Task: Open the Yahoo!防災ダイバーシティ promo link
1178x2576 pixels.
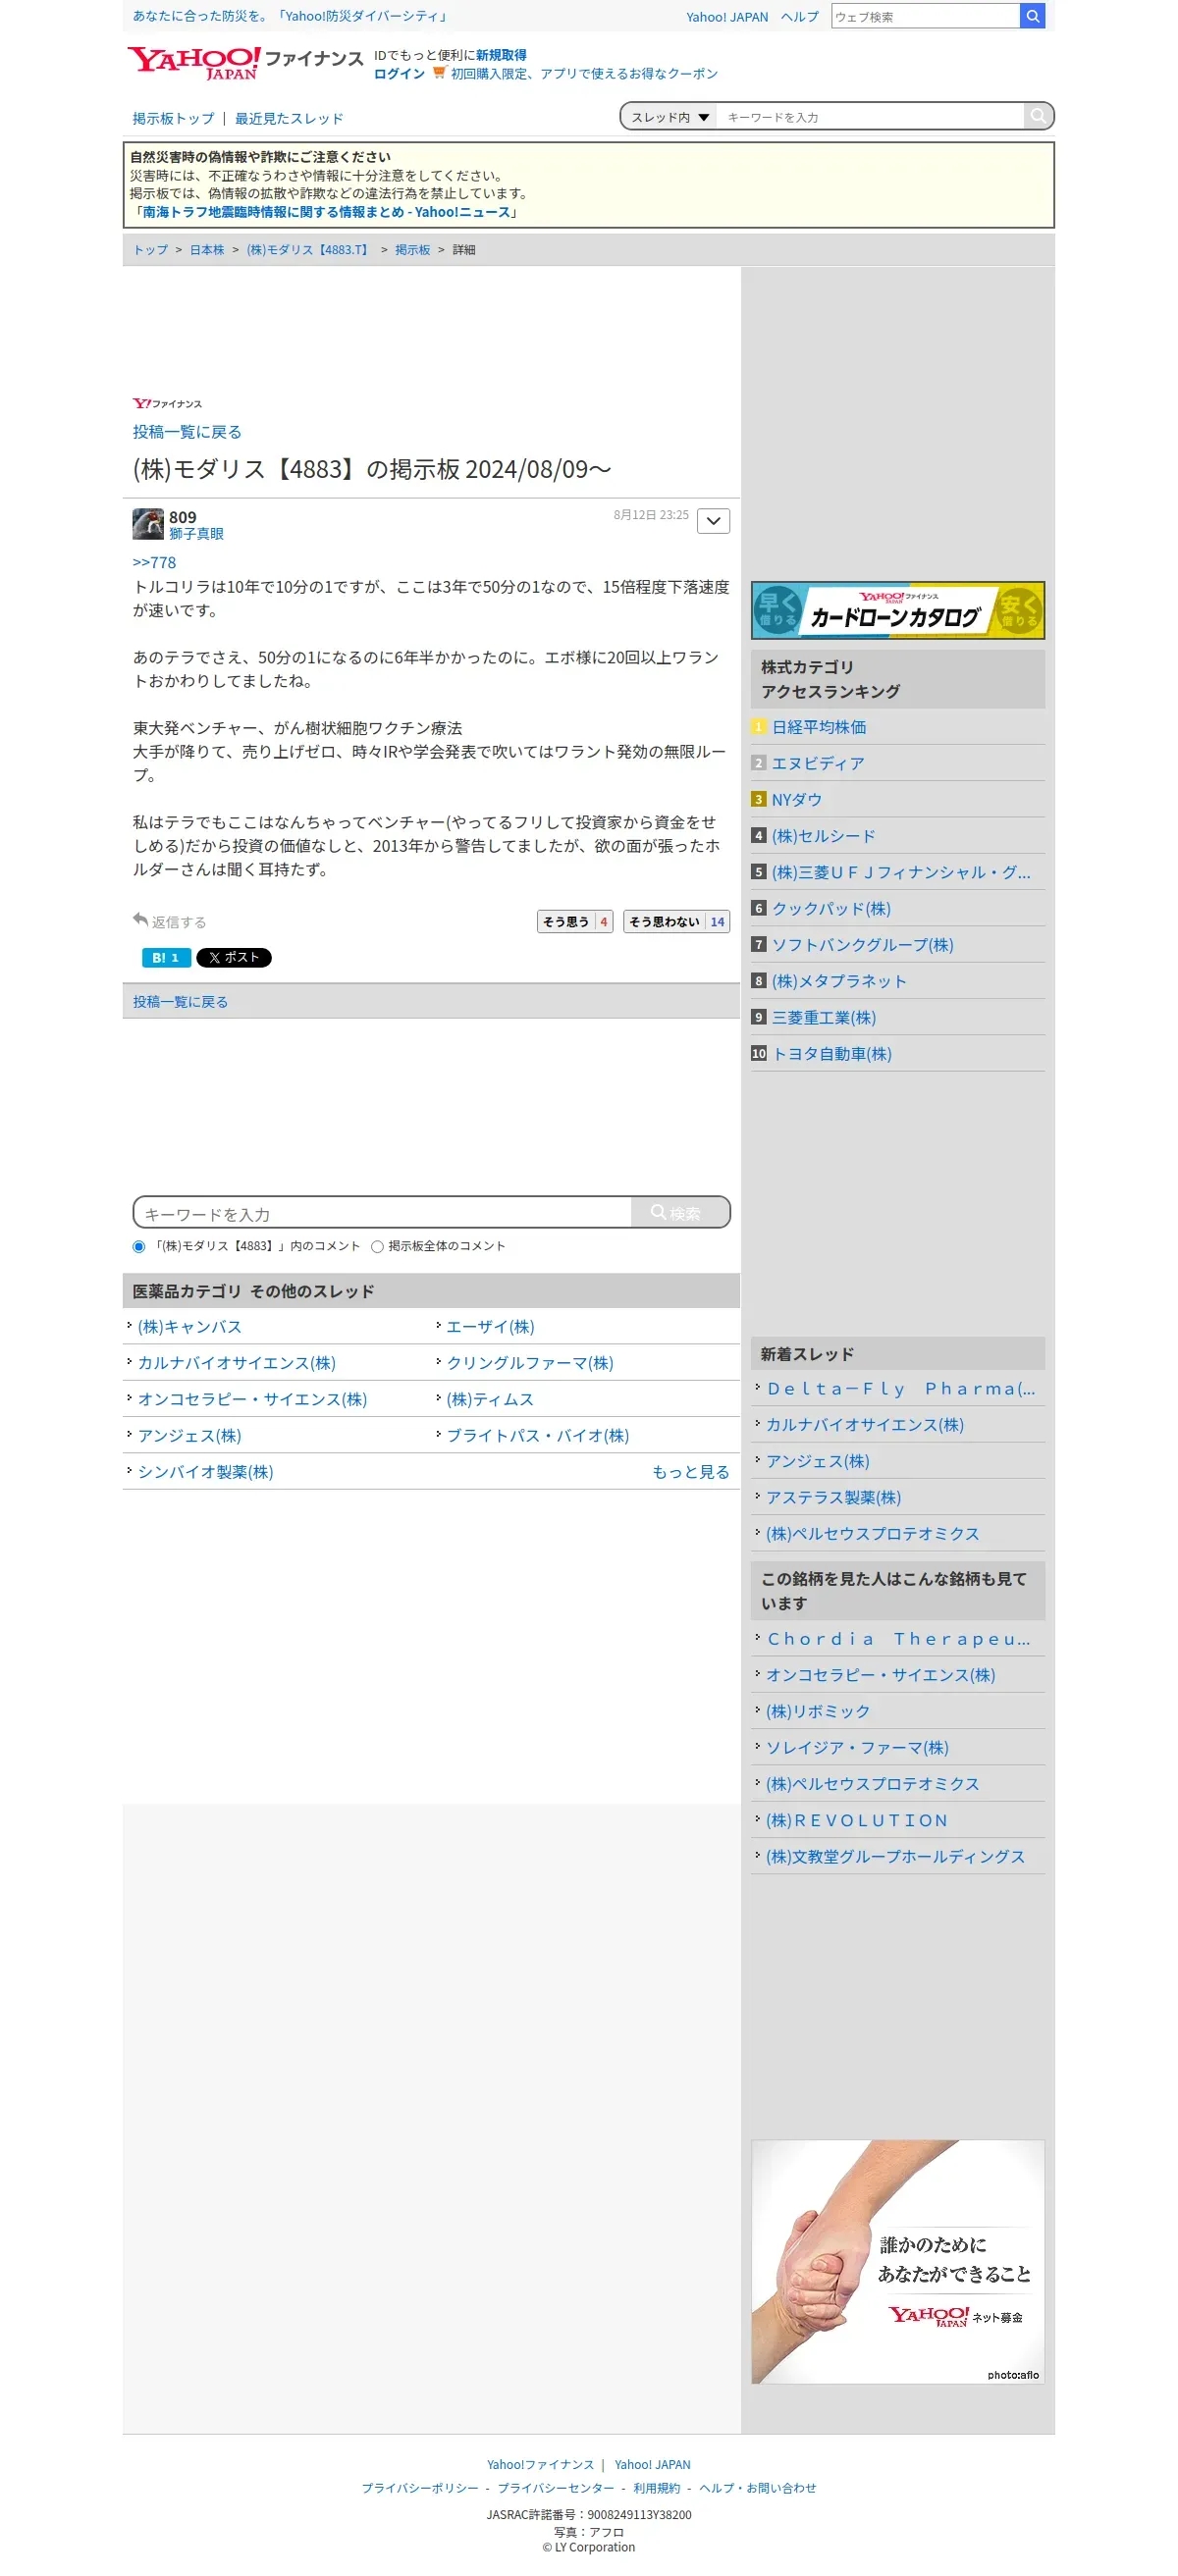Action: pos(290,16)
